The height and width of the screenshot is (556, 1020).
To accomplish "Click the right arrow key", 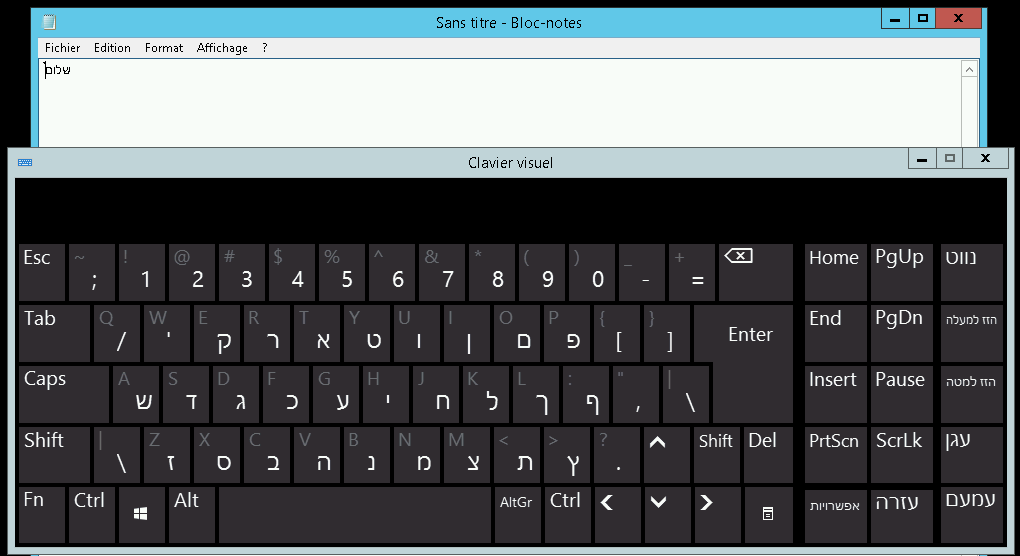I will coord(716,514).
